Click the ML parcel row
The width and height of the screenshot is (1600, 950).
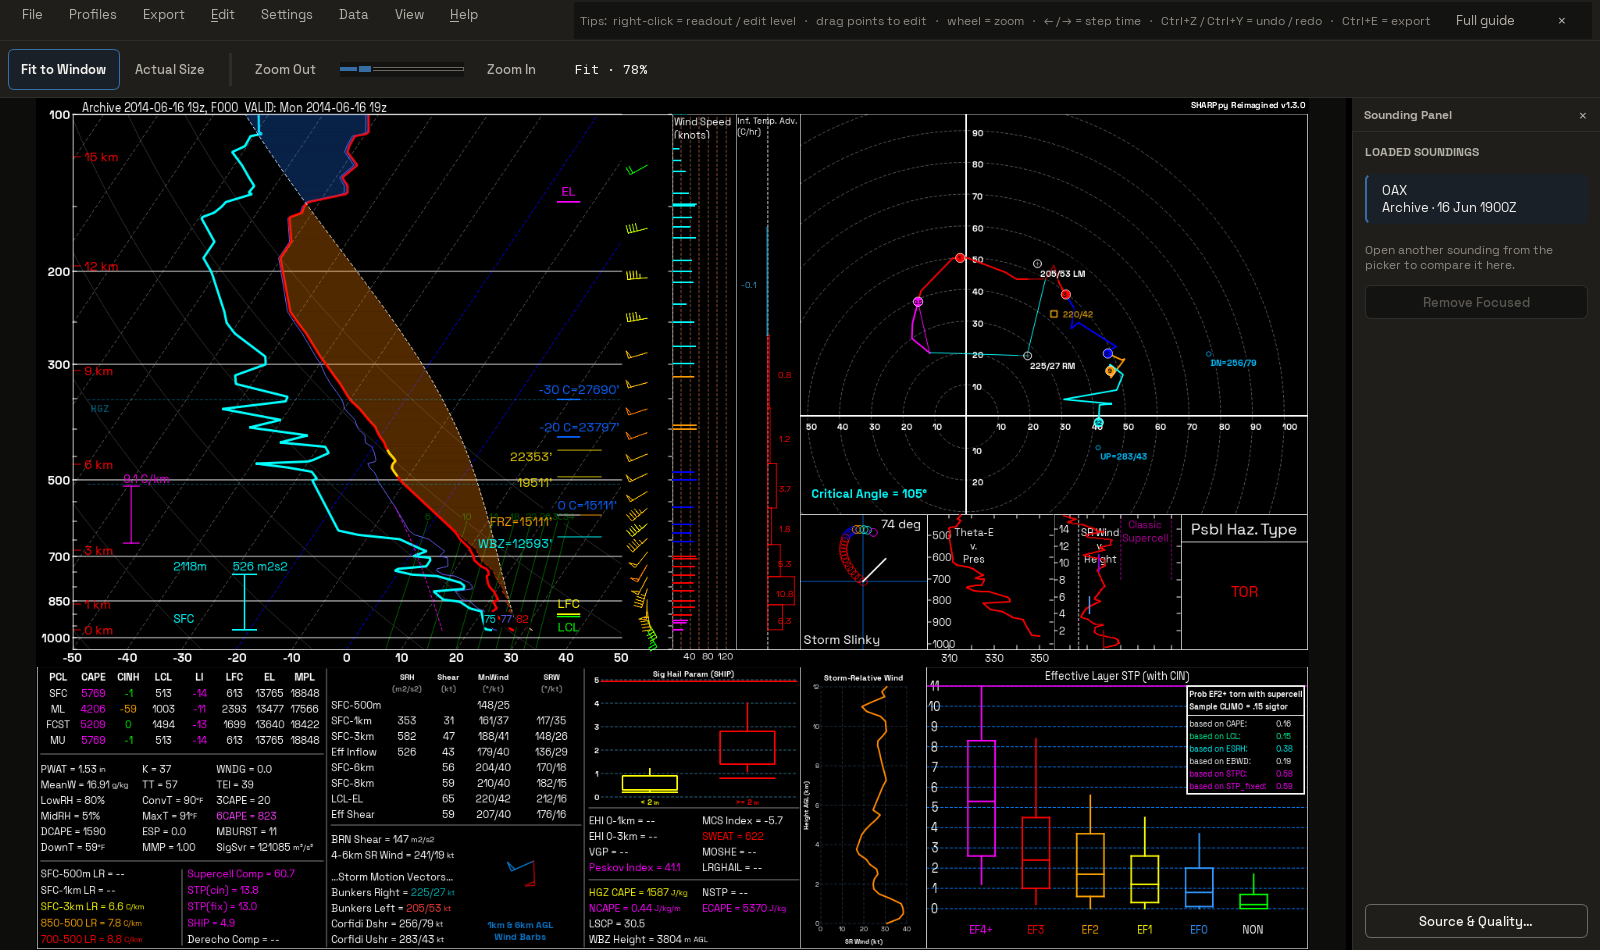(x=183, y=709)
